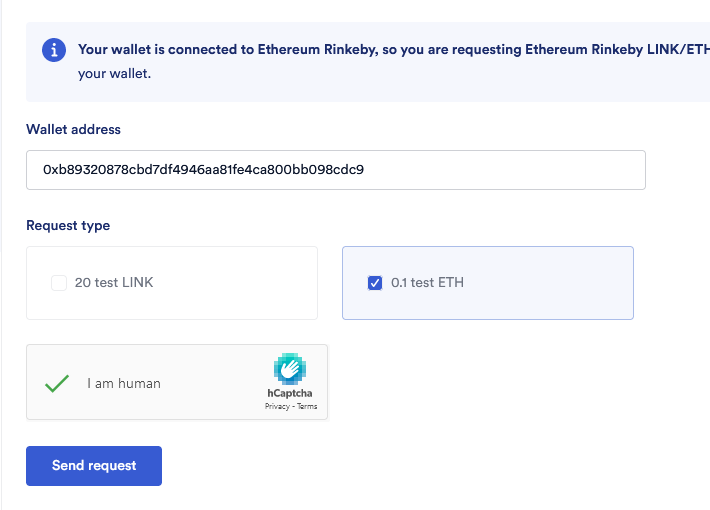Click the hCaptcha brand name text
The width and height of the screenshot is (710, 510).
[x=290, y=393]
